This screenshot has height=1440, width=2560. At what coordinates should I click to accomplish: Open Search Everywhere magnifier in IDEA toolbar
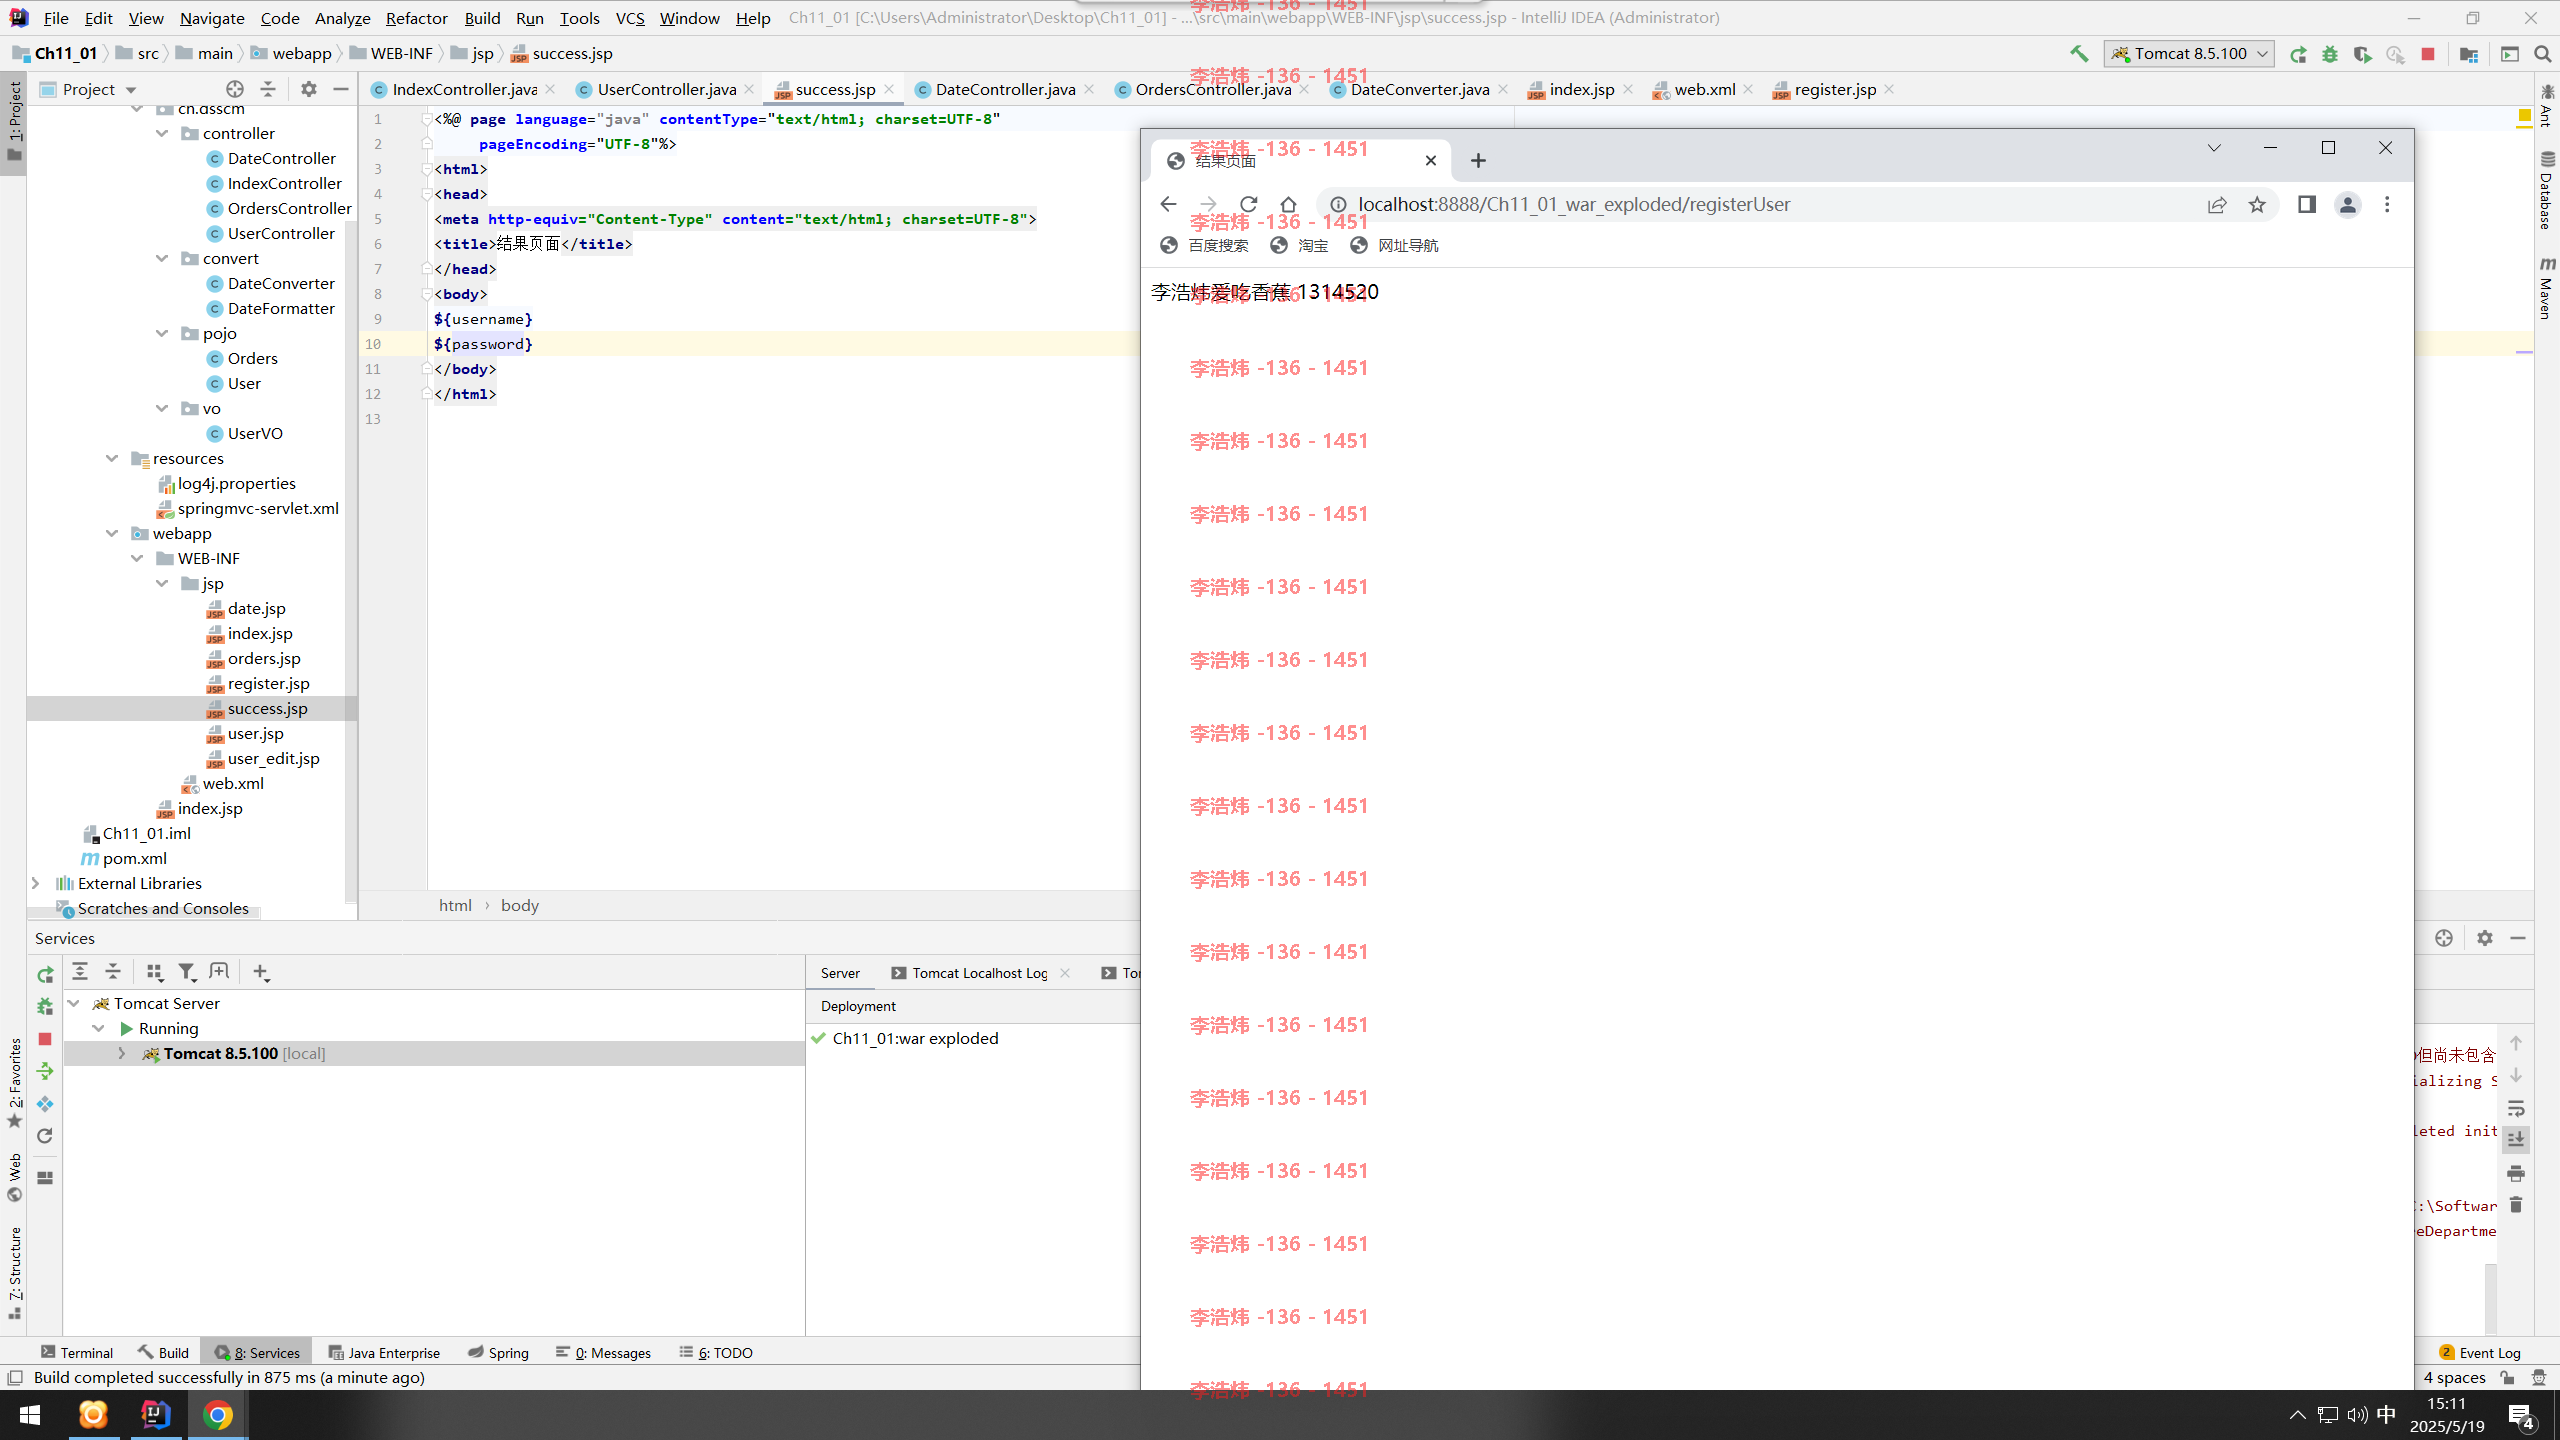2543,54
